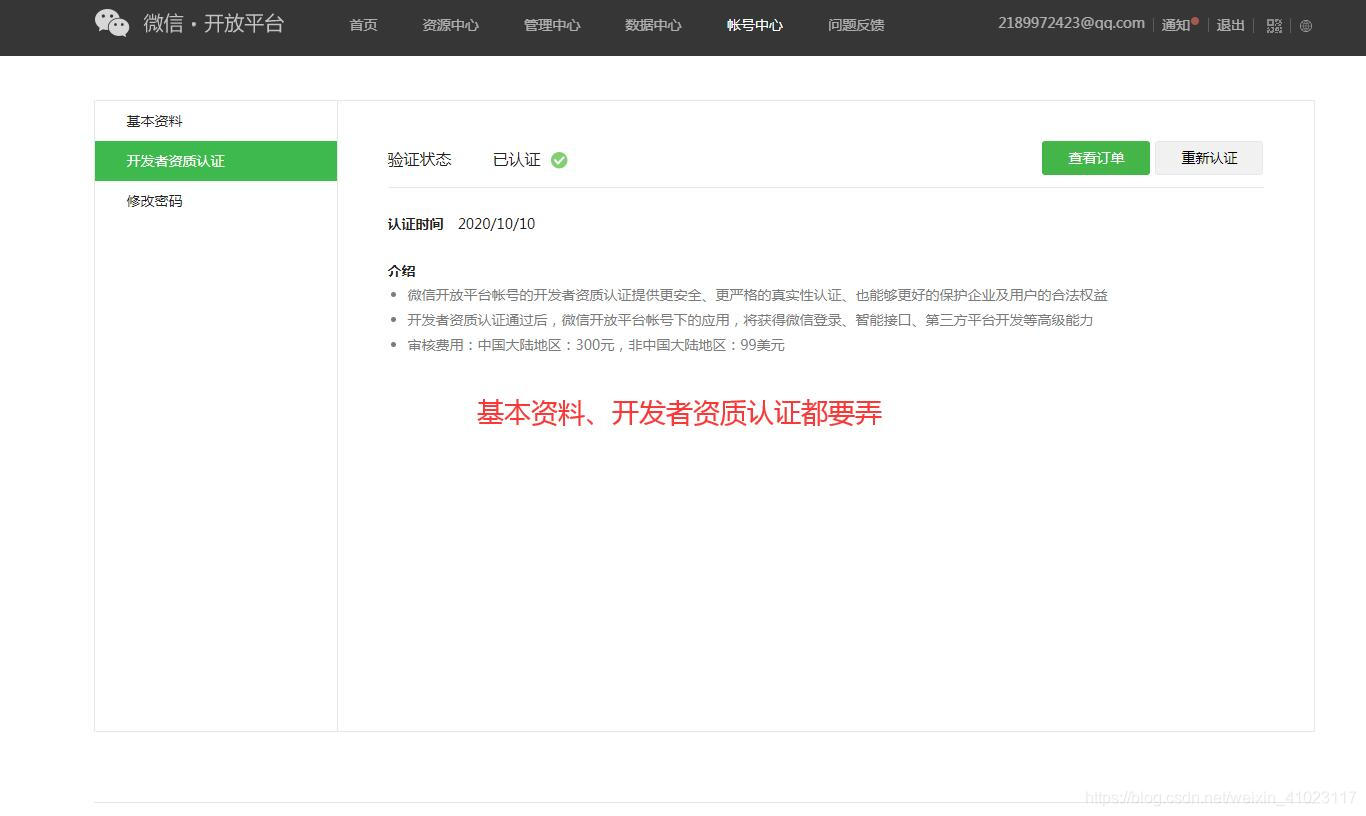Click 退出 to log out
Viewport: 1366px width, 816px height.
coord(1230,25)
